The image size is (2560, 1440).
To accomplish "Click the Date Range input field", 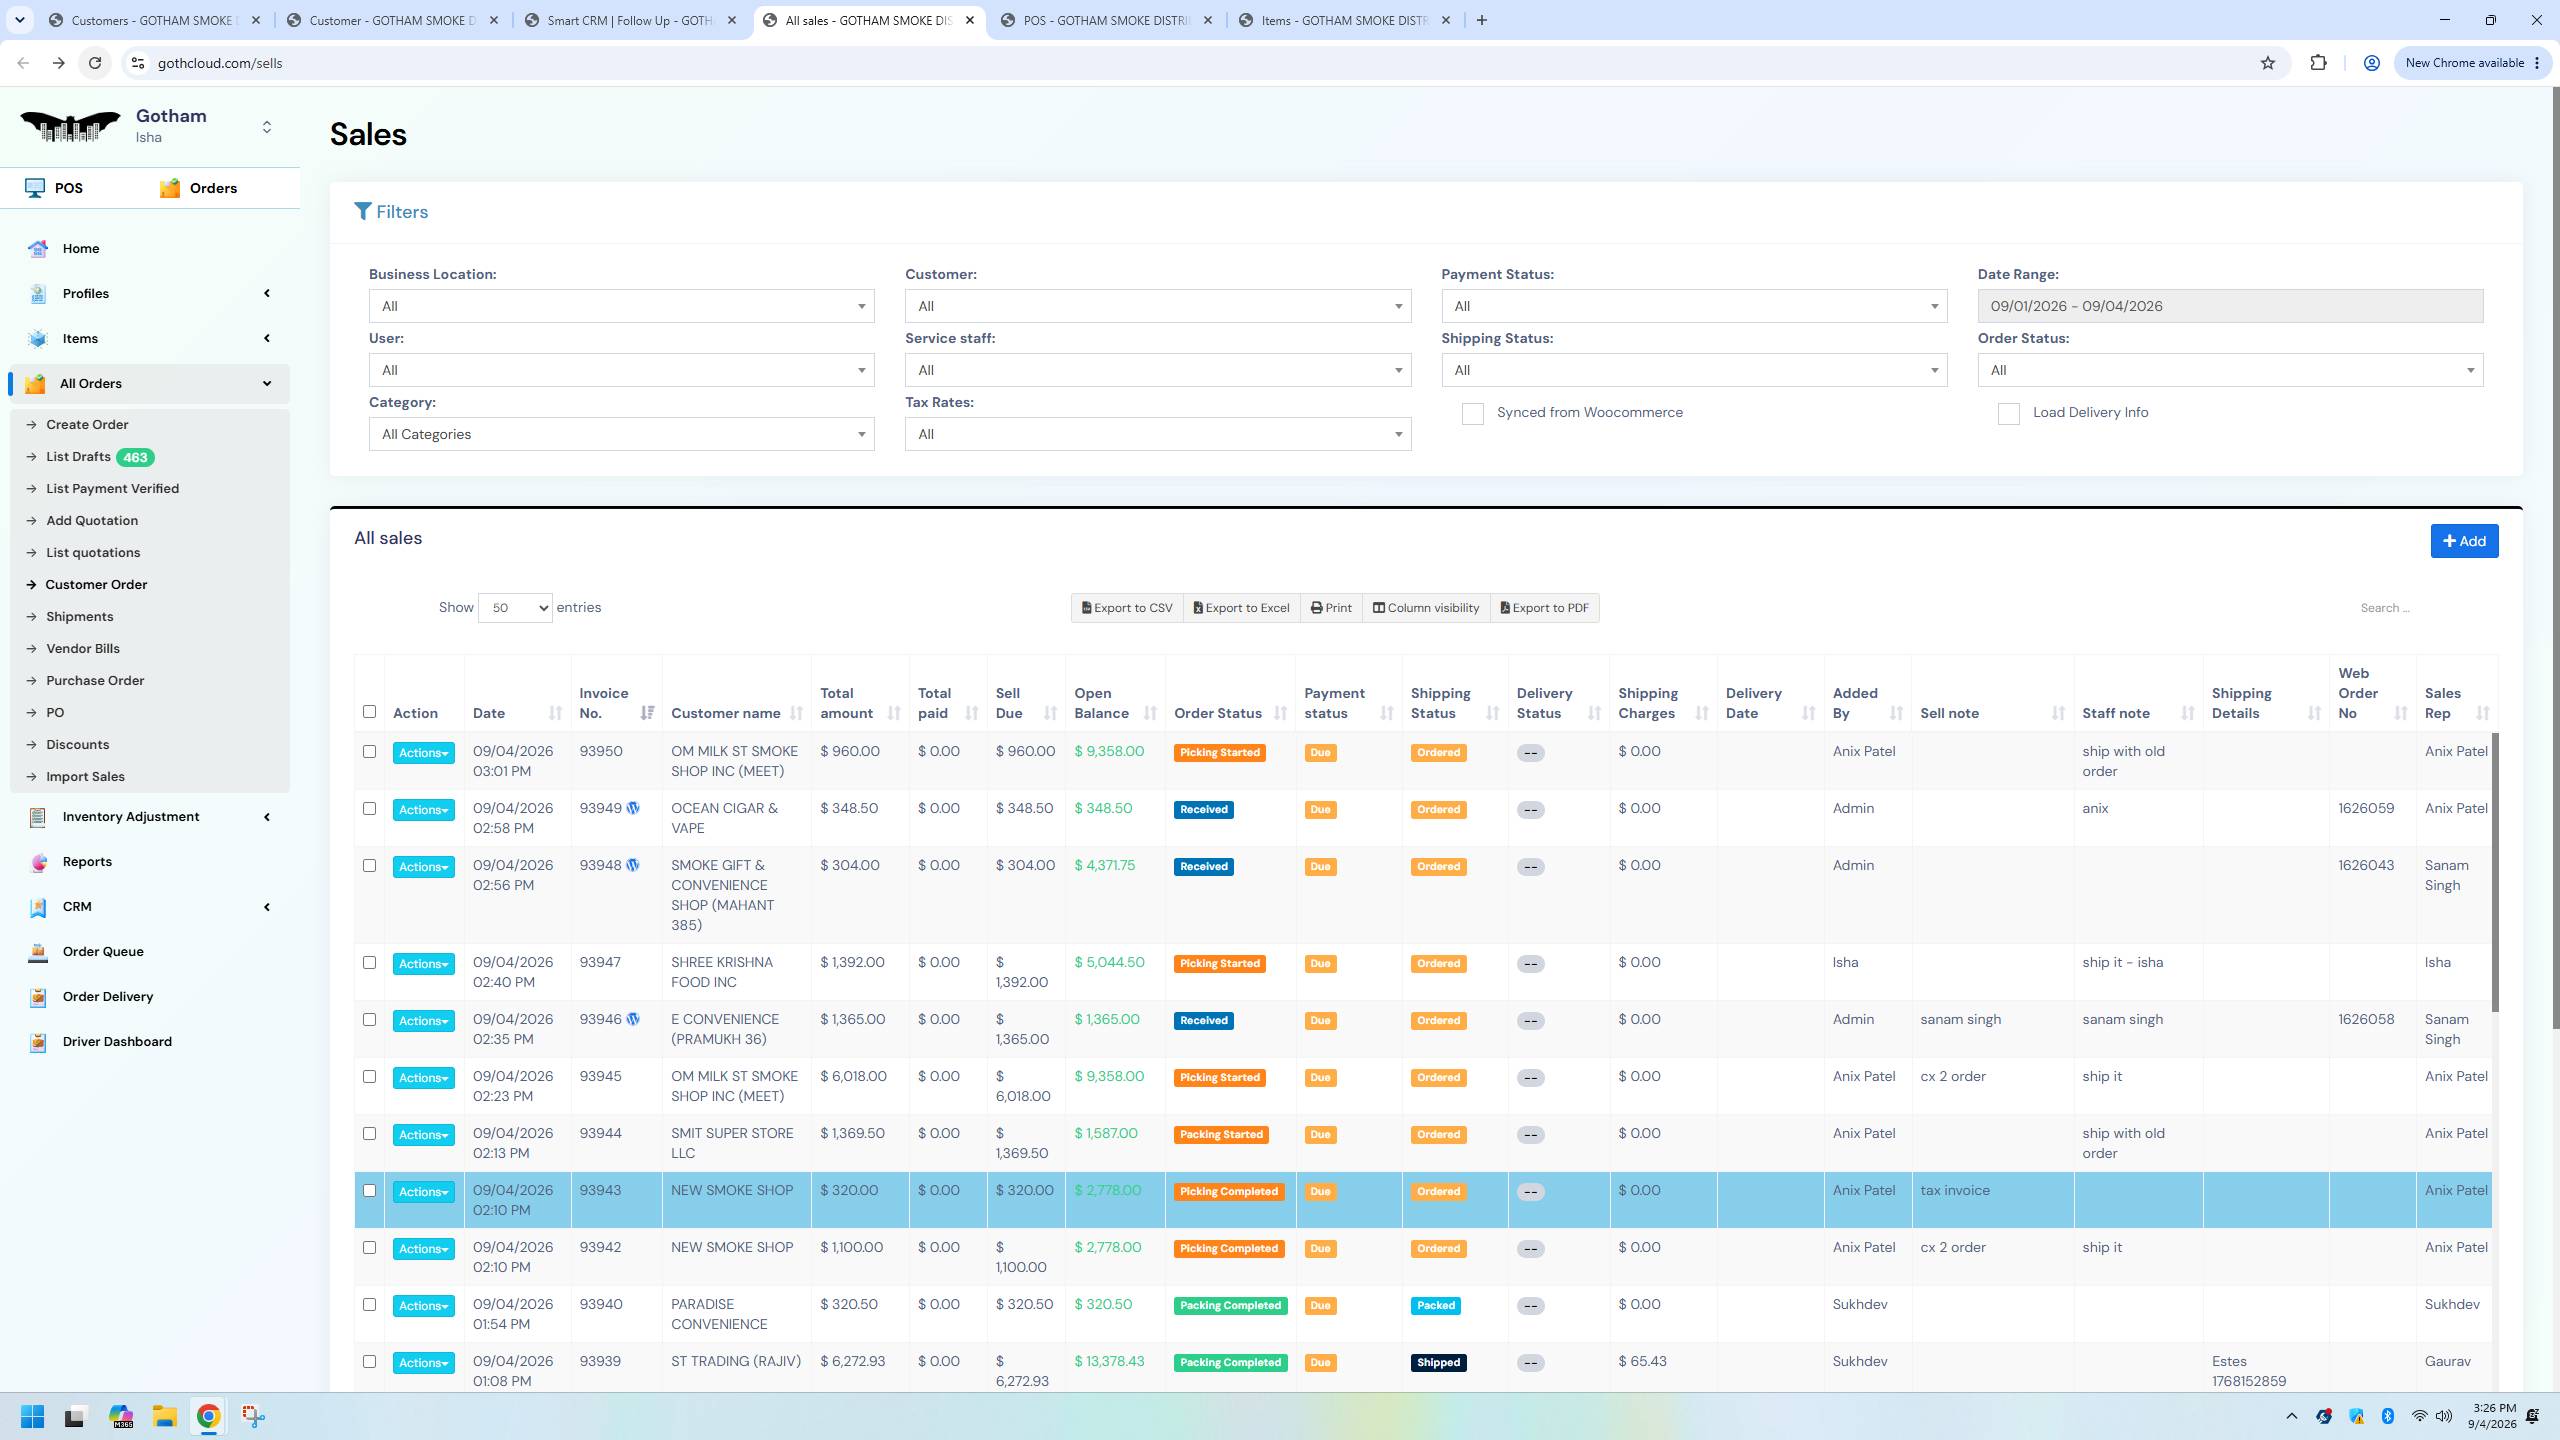I will click(x=2230, y=306).
